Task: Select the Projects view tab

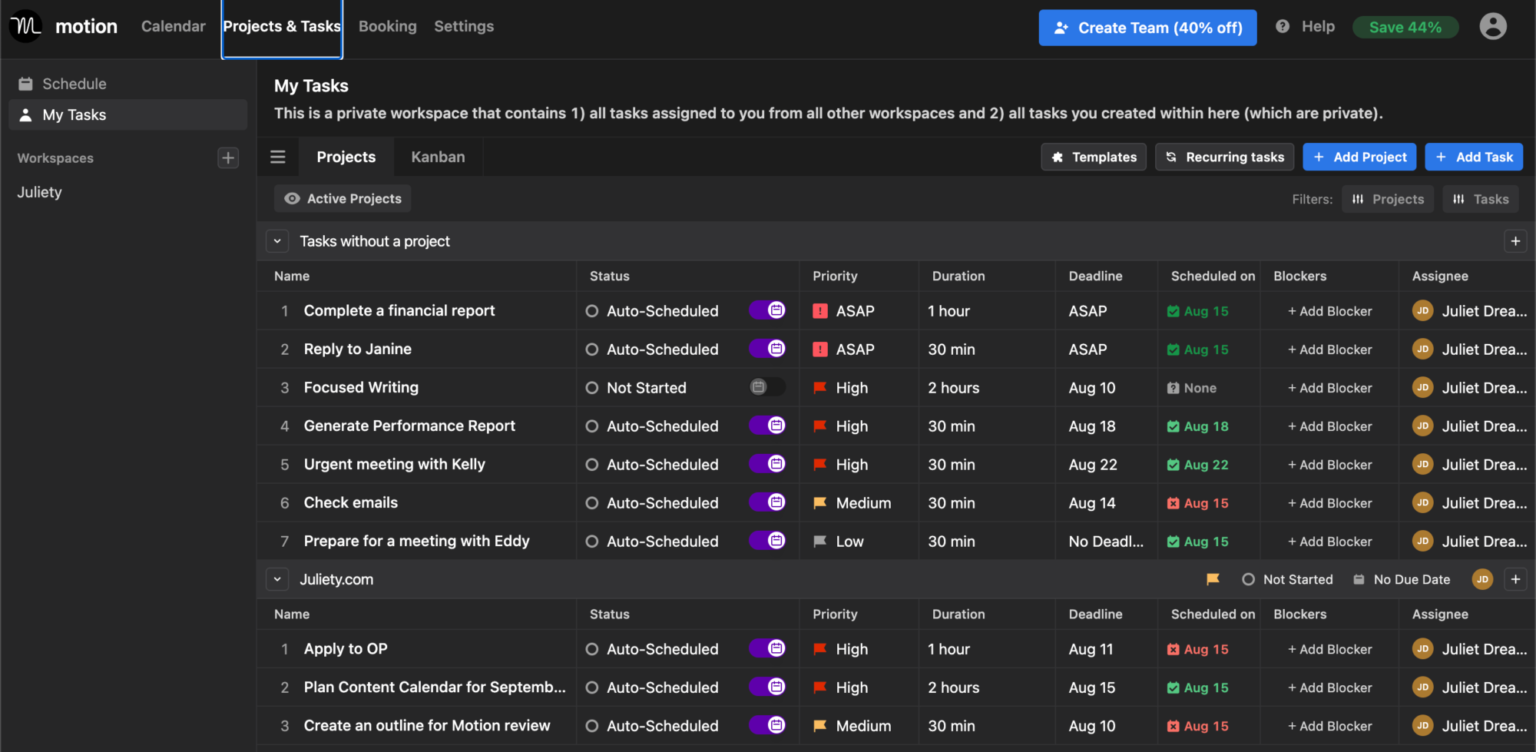Action: [346, 157]
